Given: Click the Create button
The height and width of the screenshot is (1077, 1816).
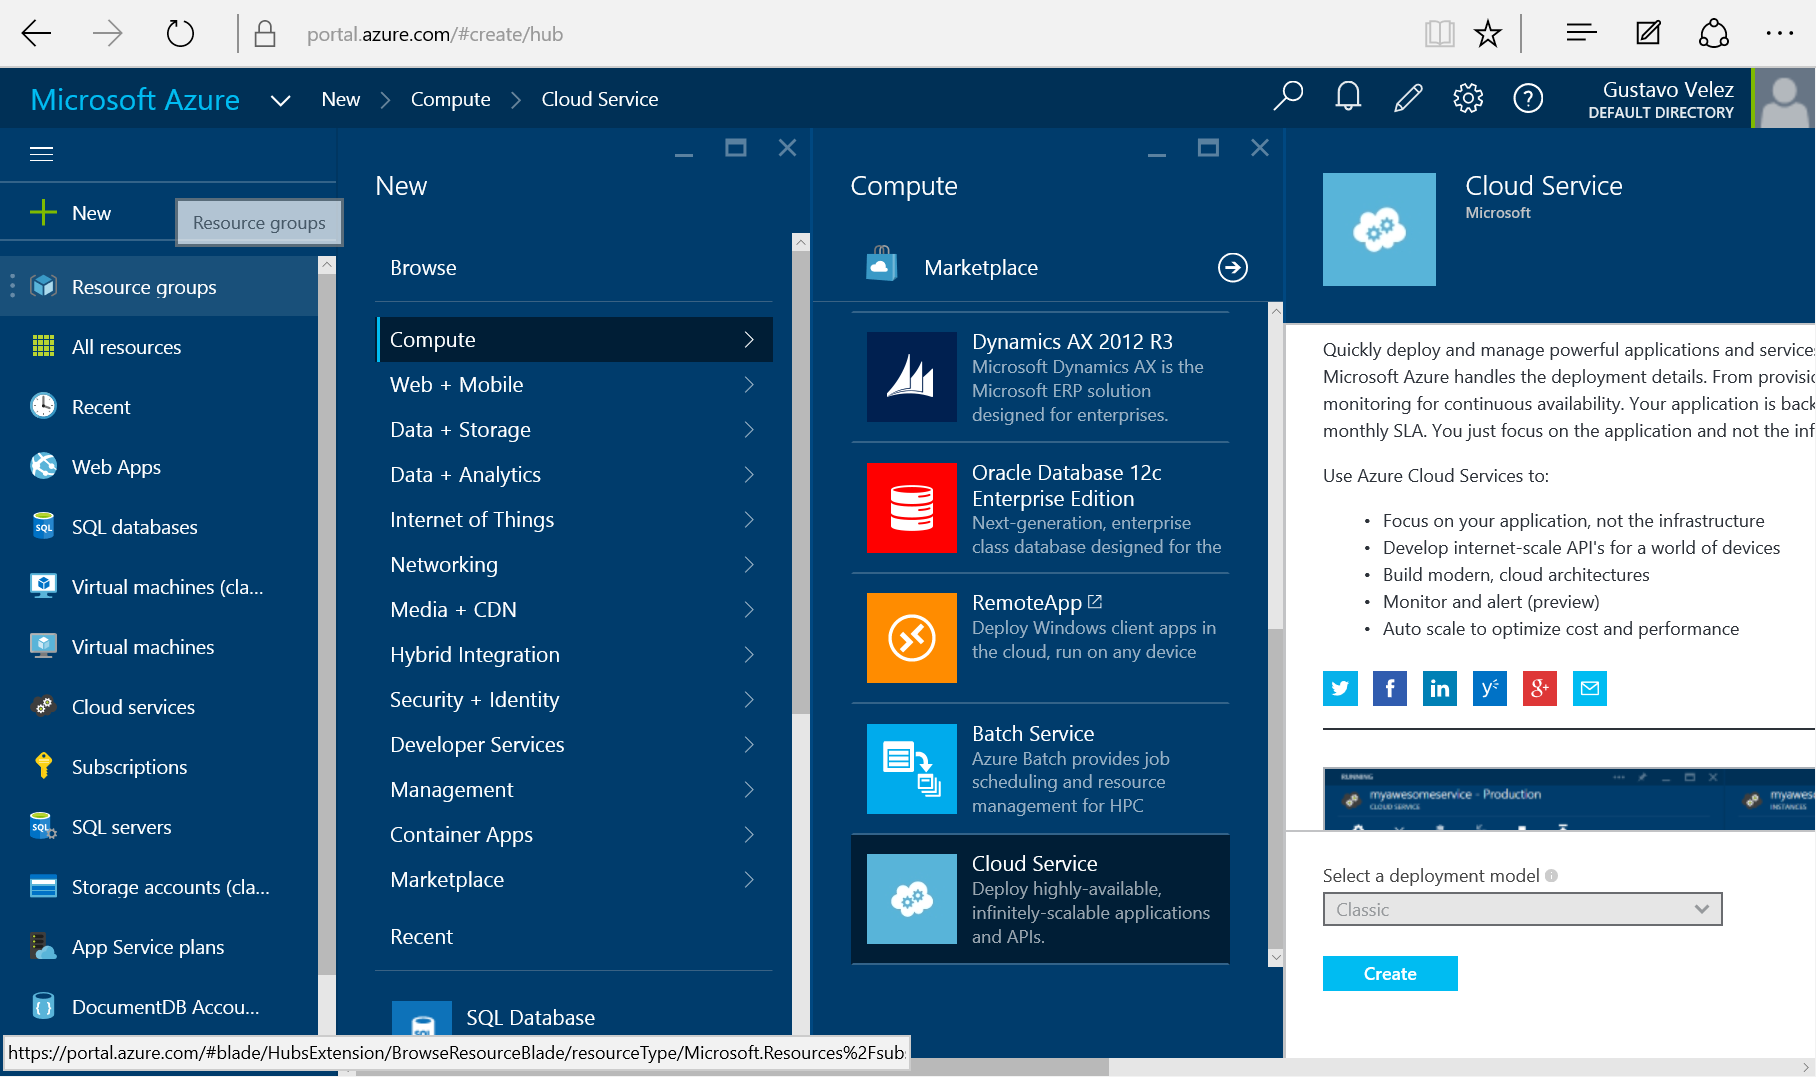Looking at the screenshot, I should pyautogui.click(x=1390, y=973).
